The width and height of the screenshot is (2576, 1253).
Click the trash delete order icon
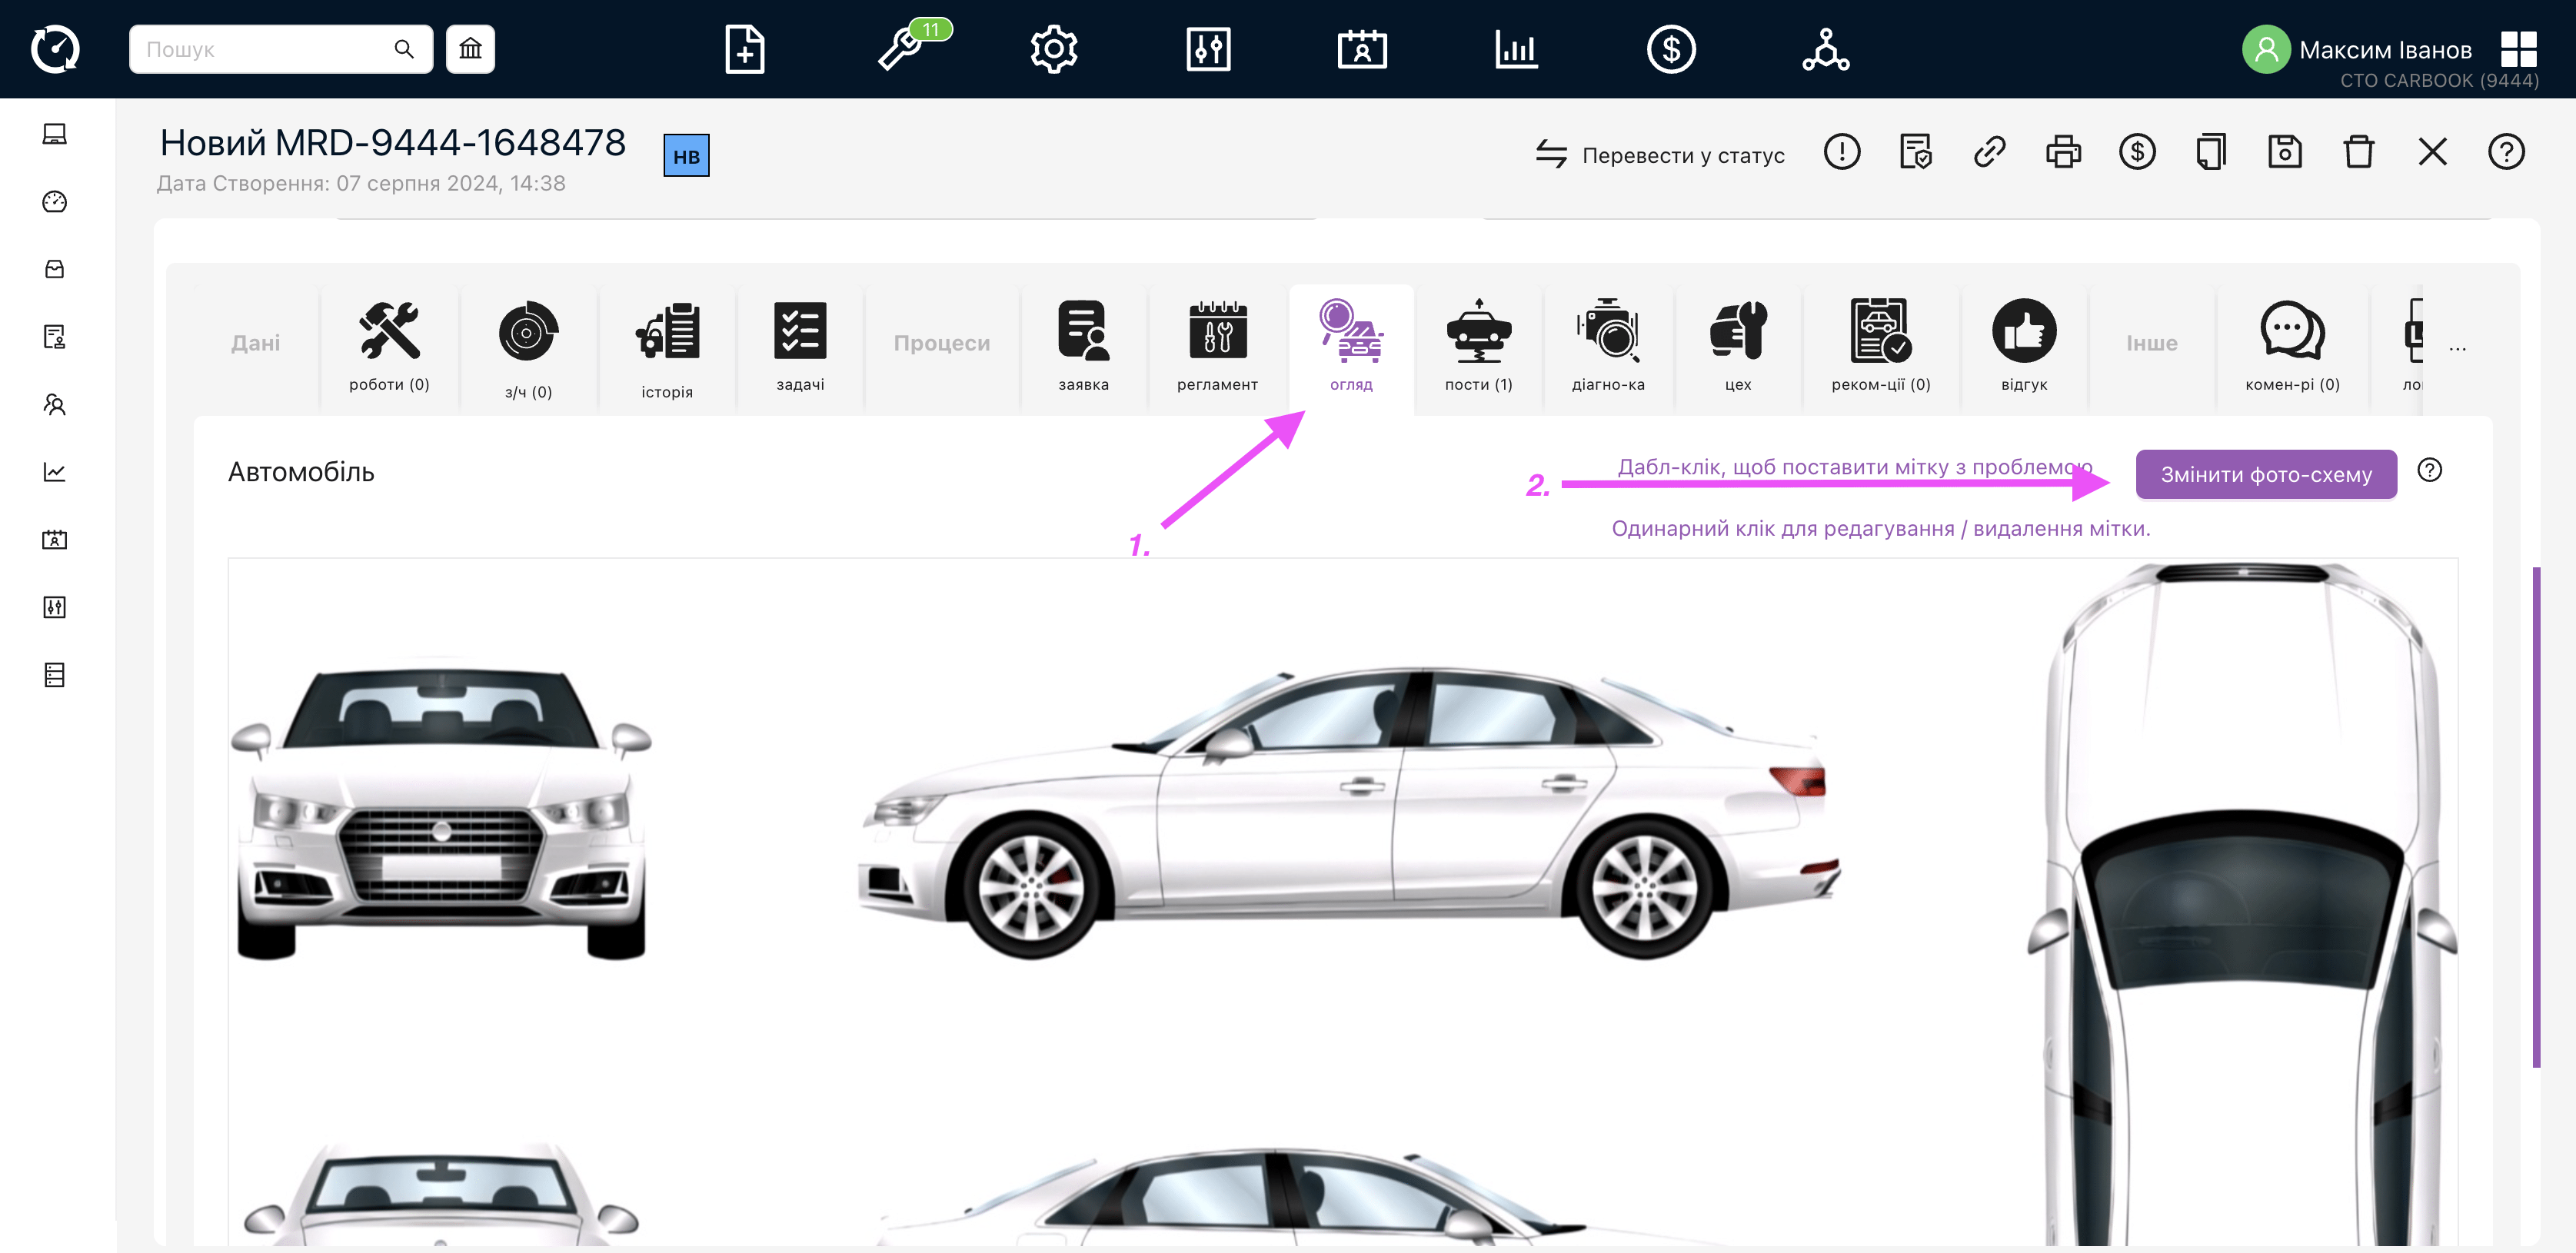click(2358, 152)
